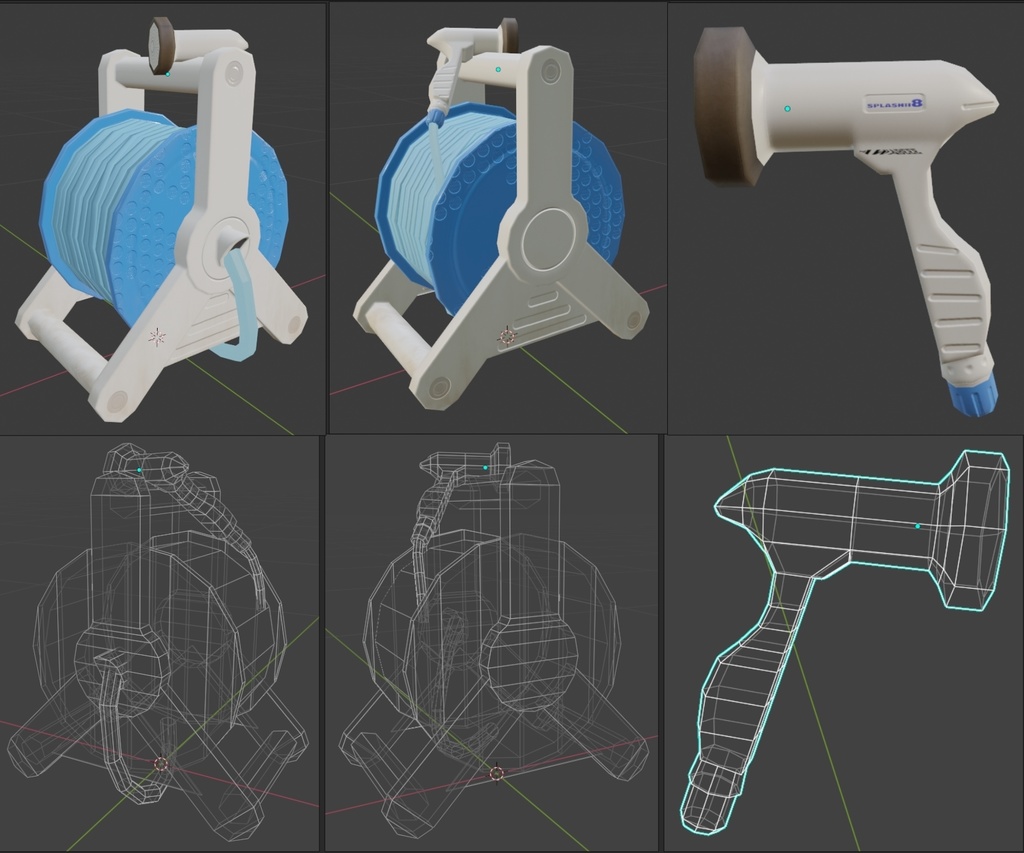Open the cyan-outlined spray nozzle wireframe view
This screenshot has height=853, width=1024.
[844, 643]
